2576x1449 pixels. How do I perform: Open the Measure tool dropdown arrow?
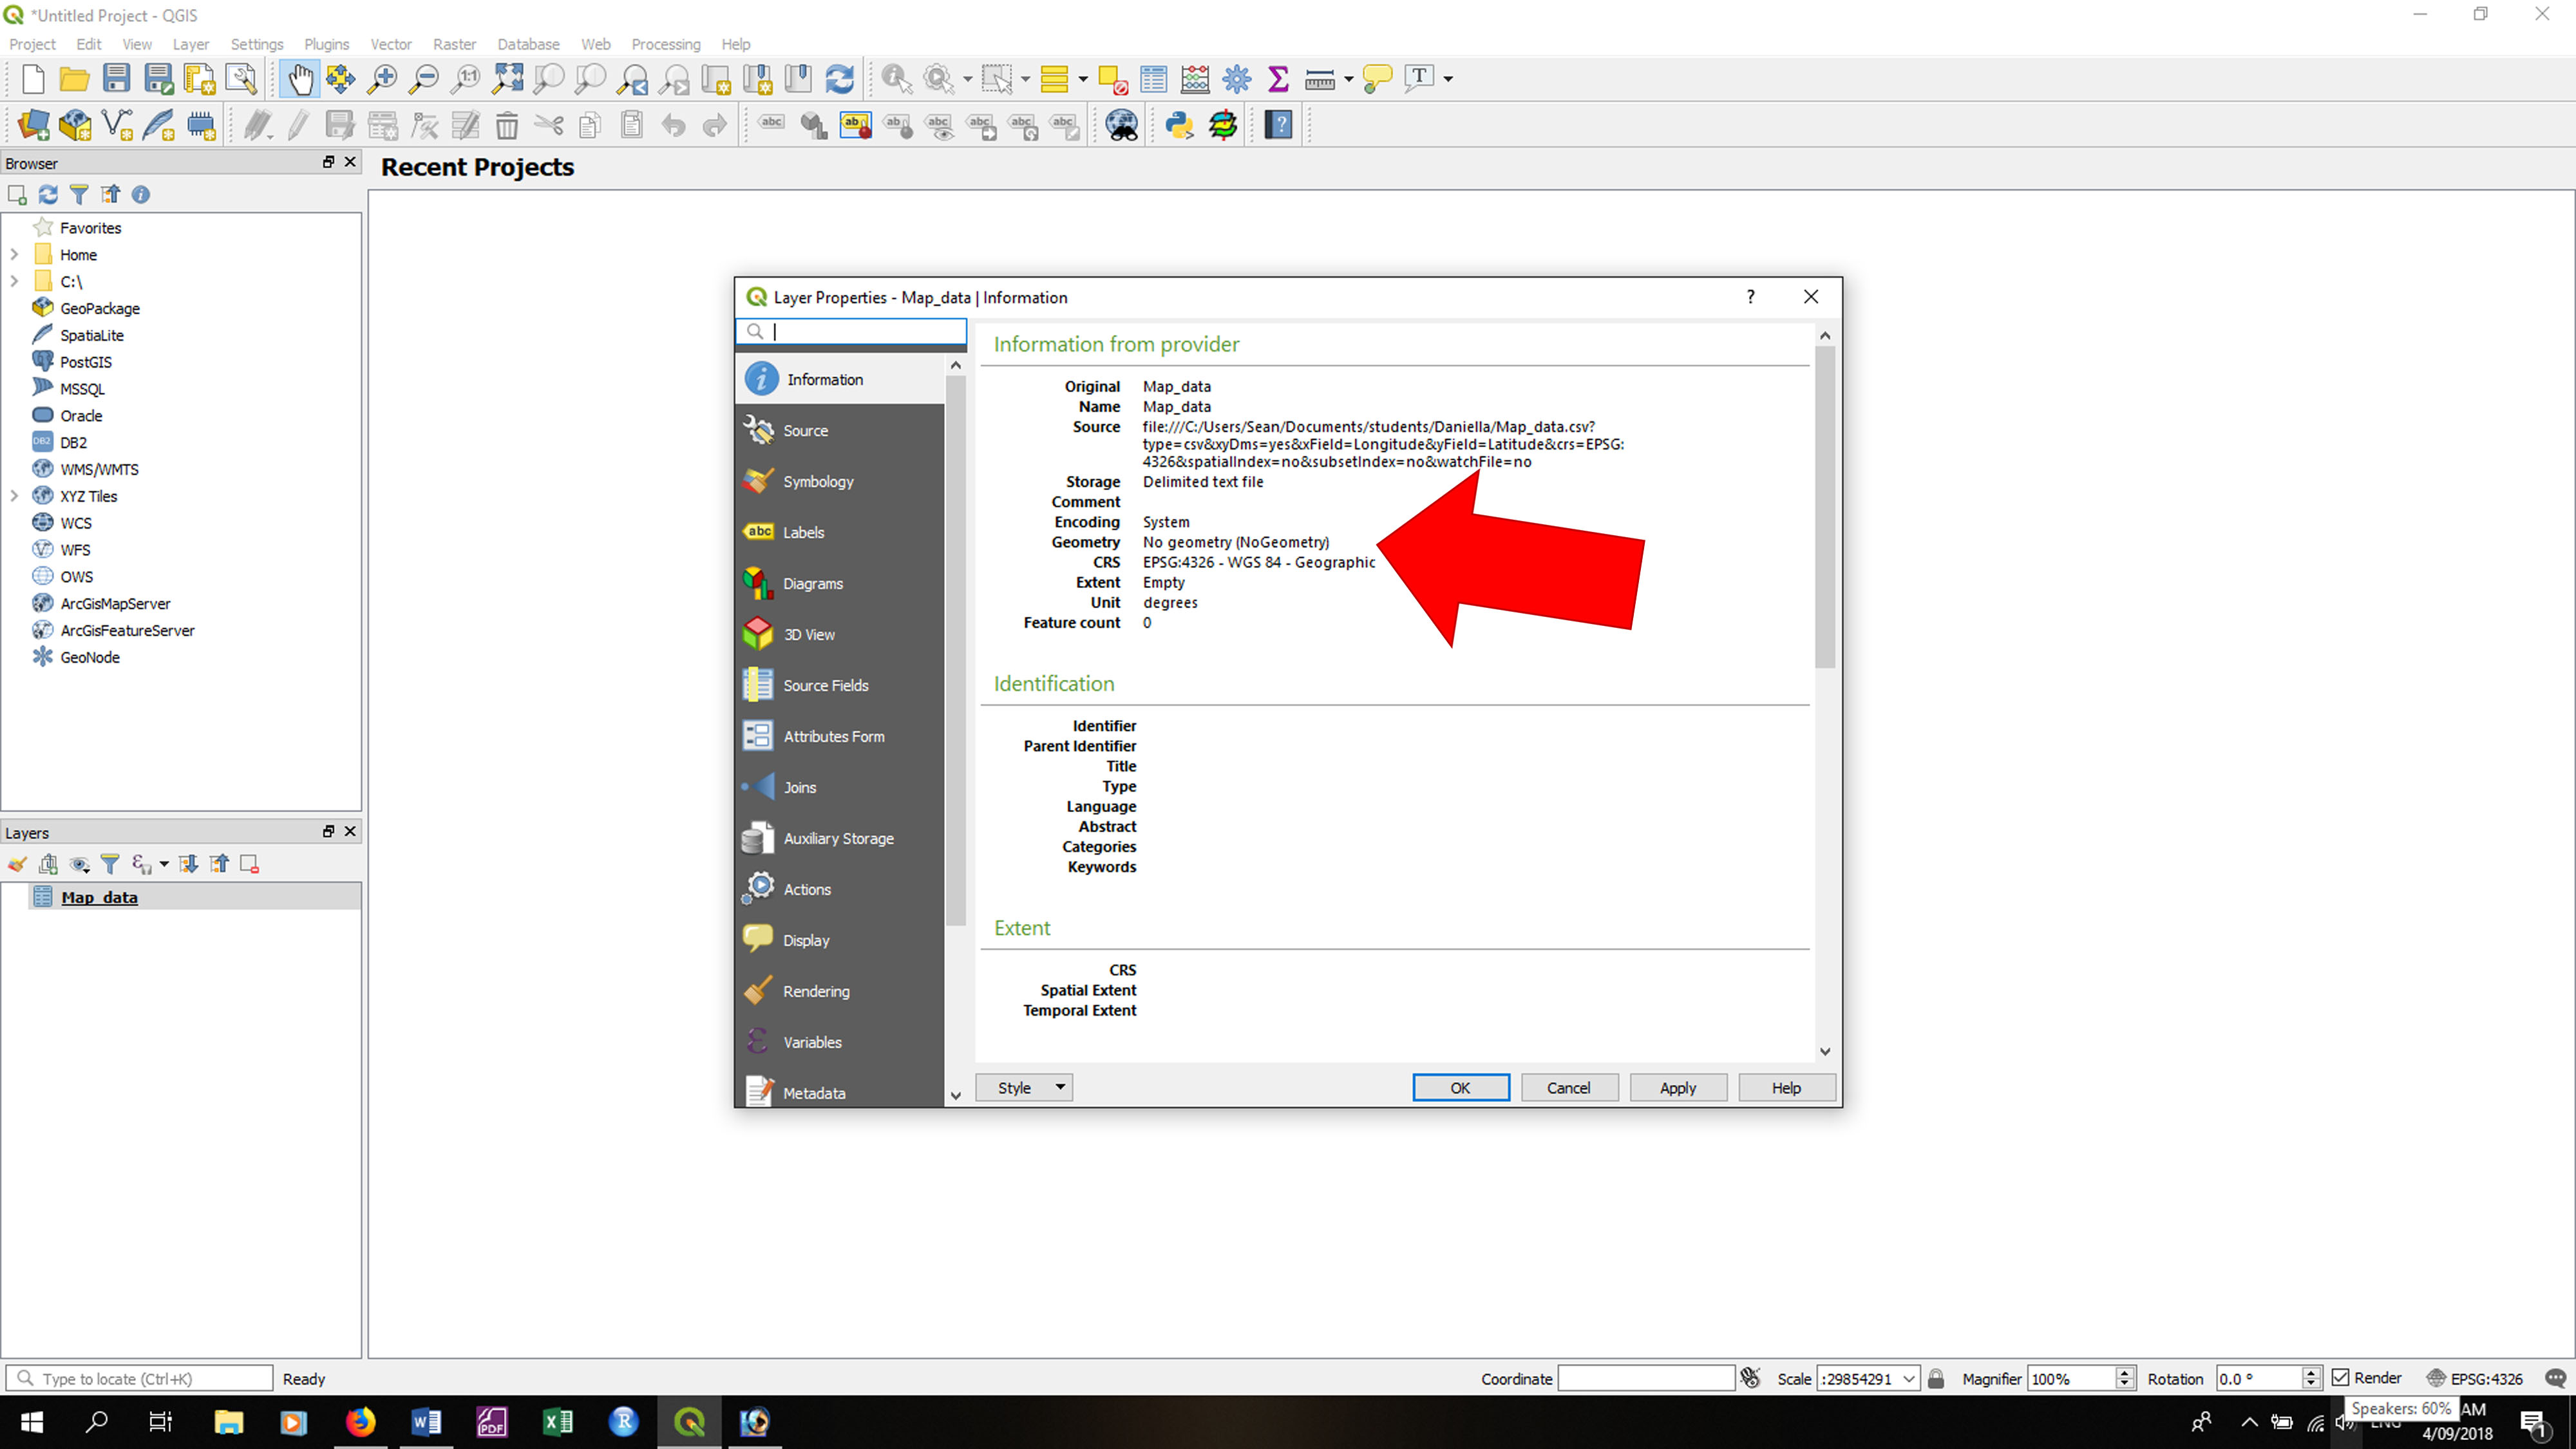pos(1348,79)
